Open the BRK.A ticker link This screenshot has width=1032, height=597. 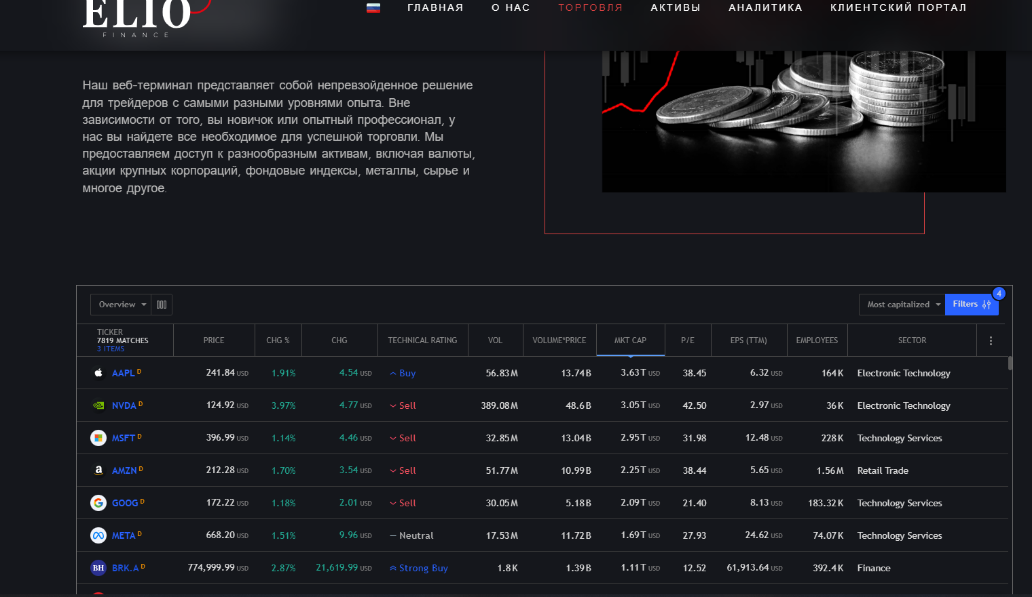(x=125, y=567)
